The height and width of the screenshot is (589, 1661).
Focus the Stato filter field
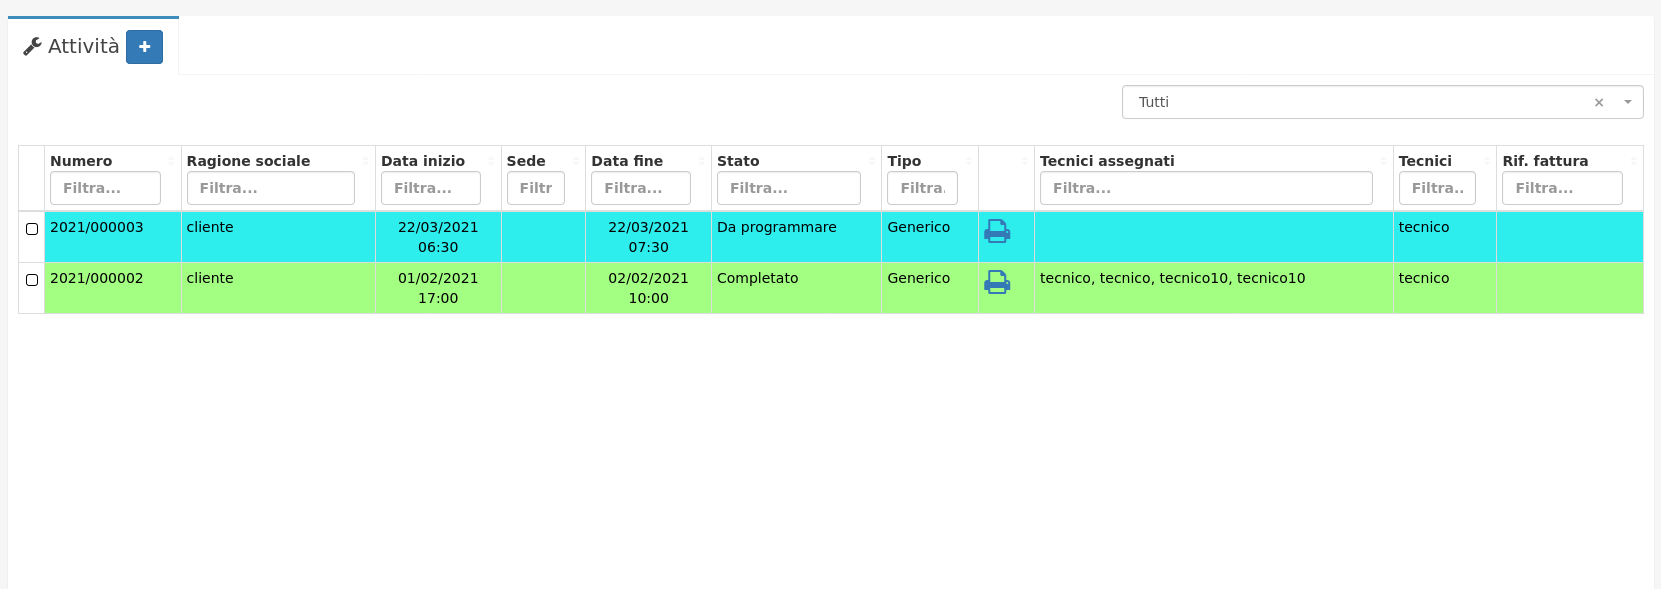coord(788,188)
